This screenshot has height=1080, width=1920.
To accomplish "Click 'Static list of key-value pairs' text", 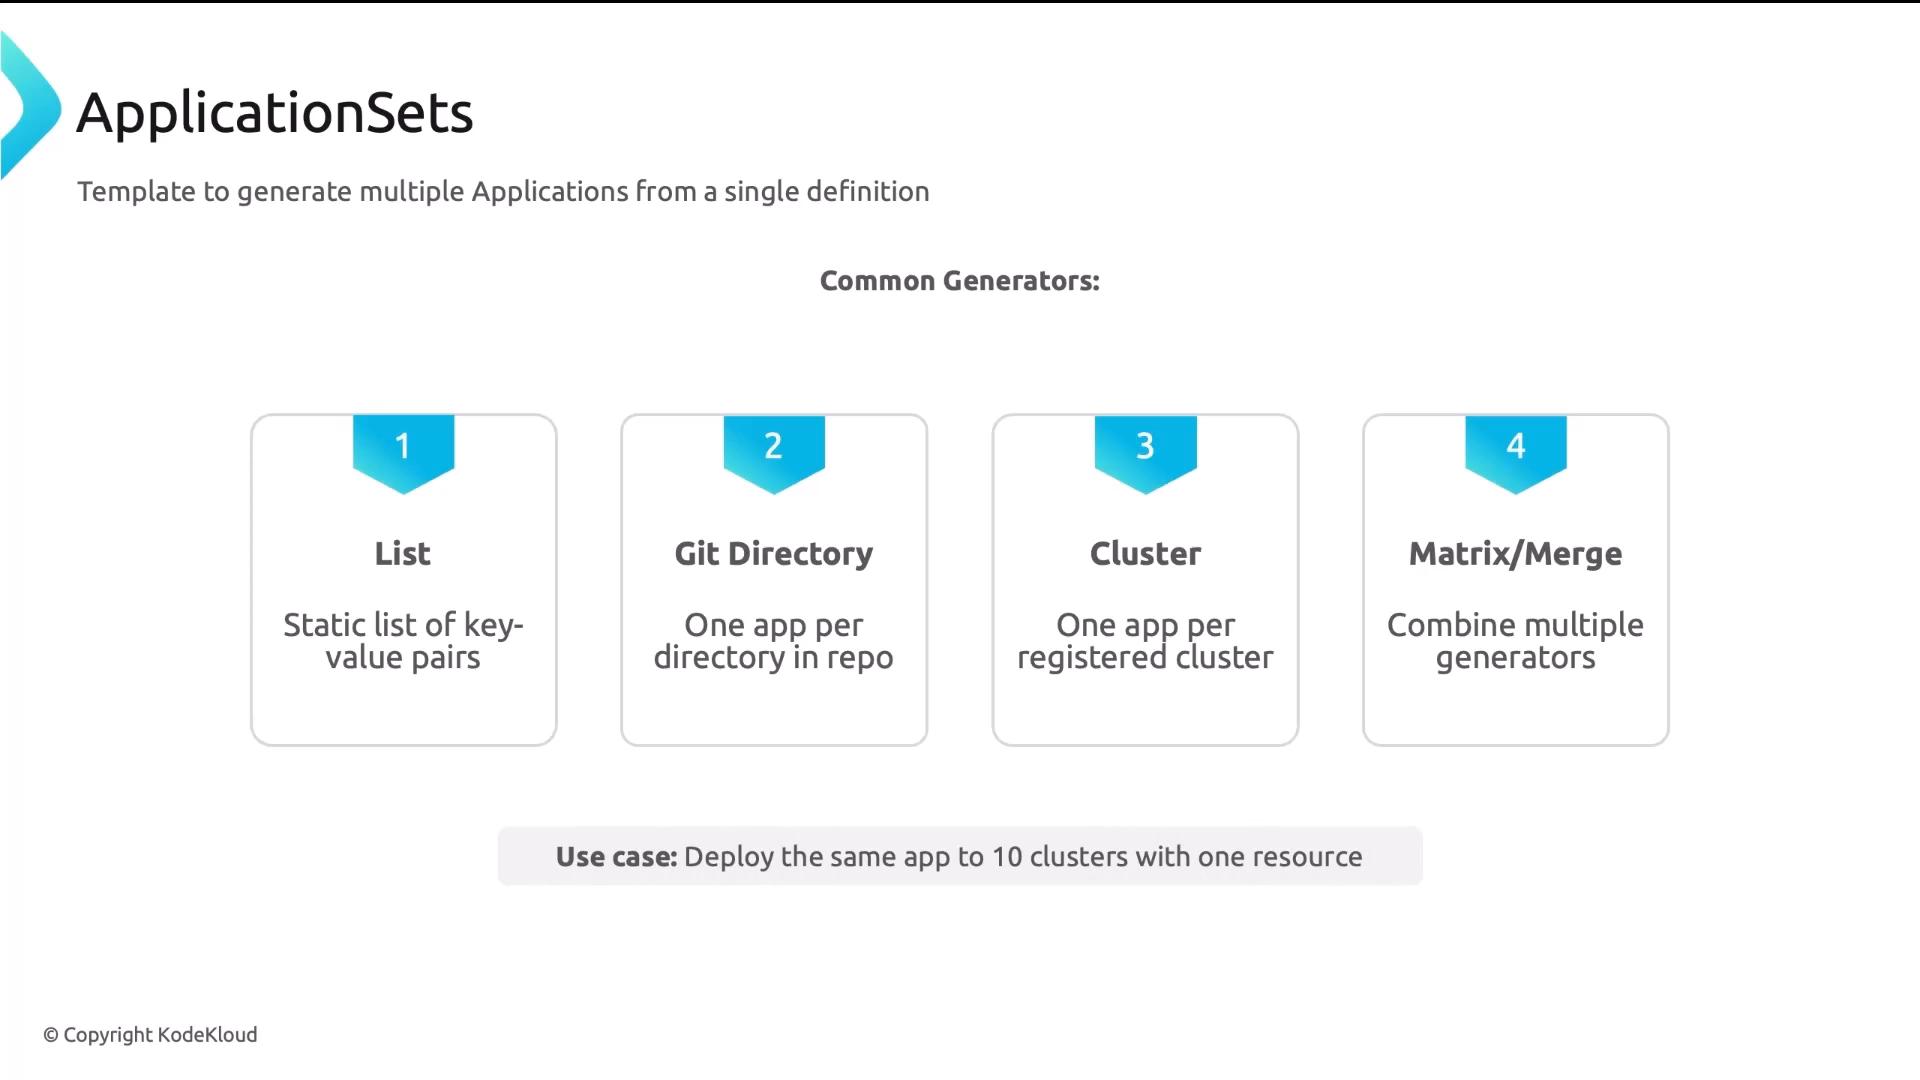I will click(403, 641).
